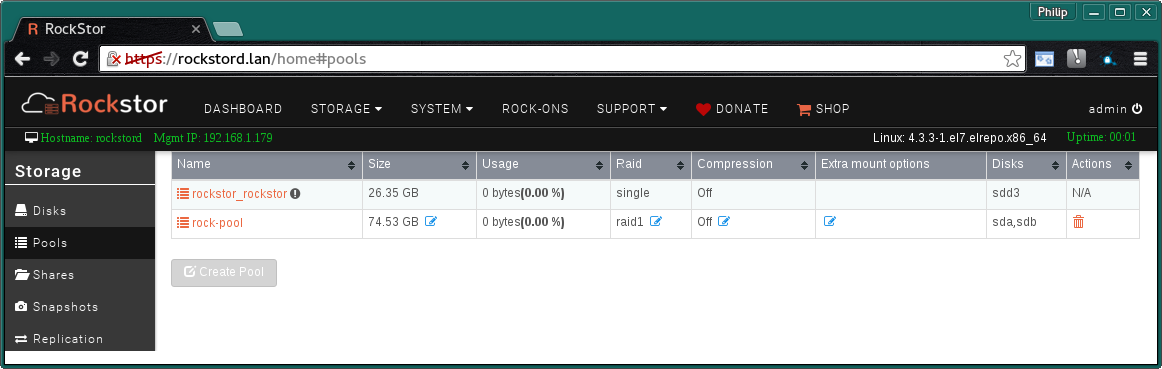Sort table by Size column
This screenshot has width=1162, height=369.
(x=419, y=164)
